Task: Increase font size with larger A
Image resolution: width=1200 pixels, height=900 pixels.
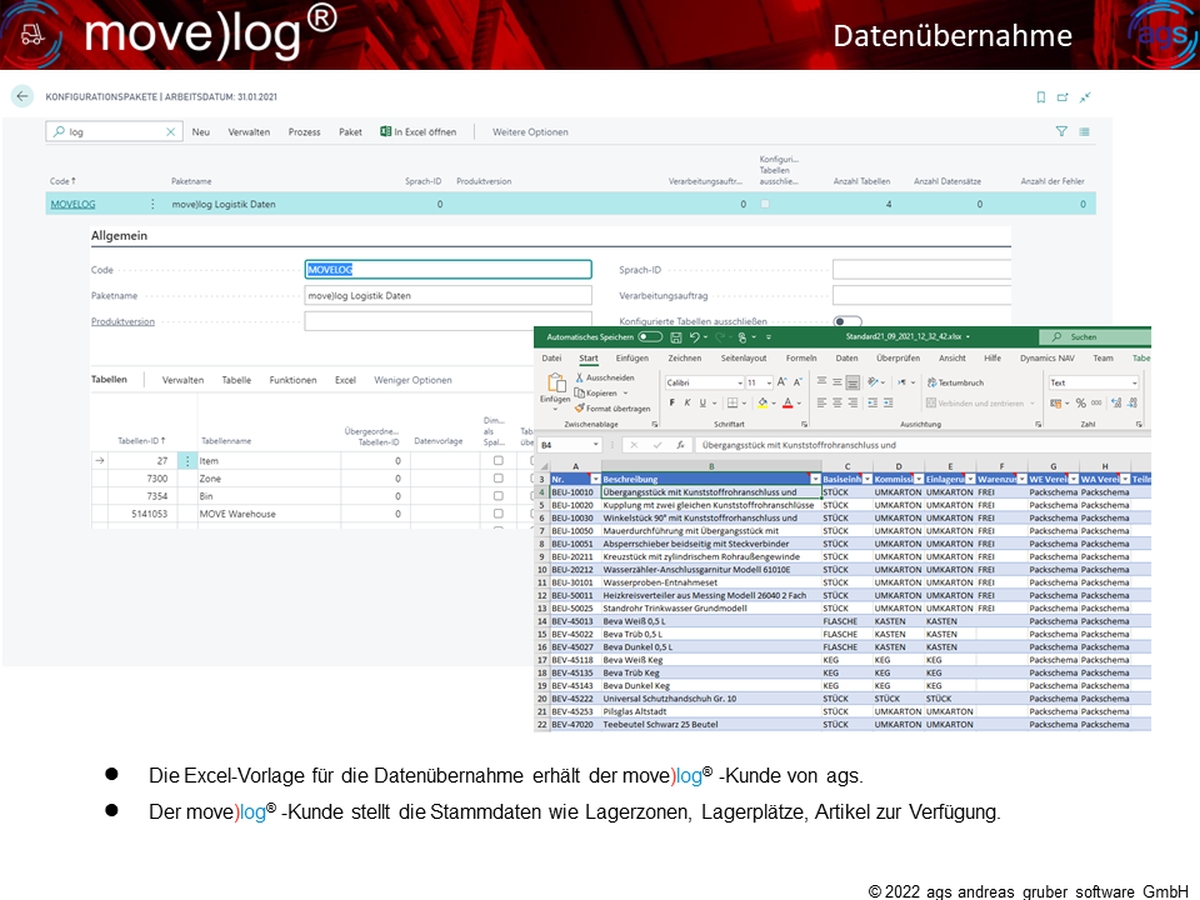Action: (x=782, y=382)
